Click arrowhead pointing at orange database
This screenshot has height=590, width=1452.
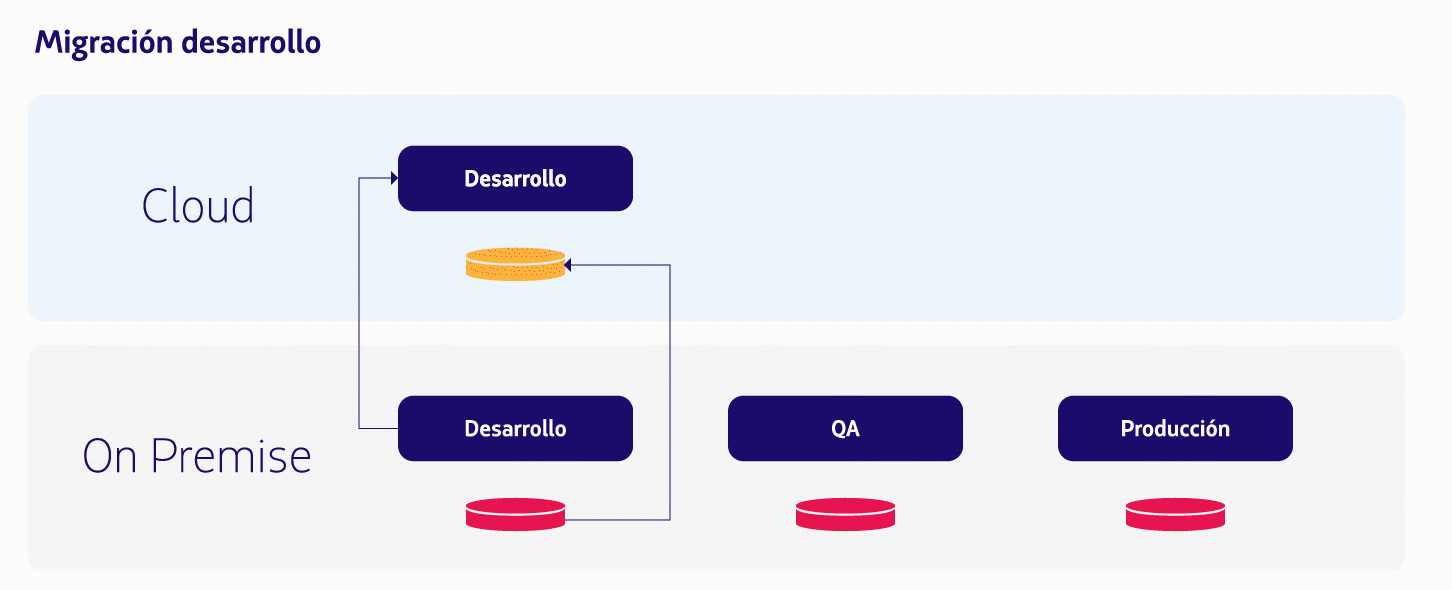[x=567, y=265]
